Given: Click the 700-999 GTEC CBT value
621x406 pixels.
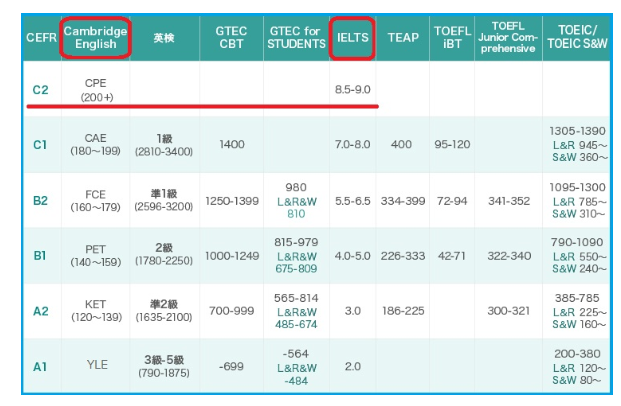Looking at the screenshot, I should click(232, 311).
